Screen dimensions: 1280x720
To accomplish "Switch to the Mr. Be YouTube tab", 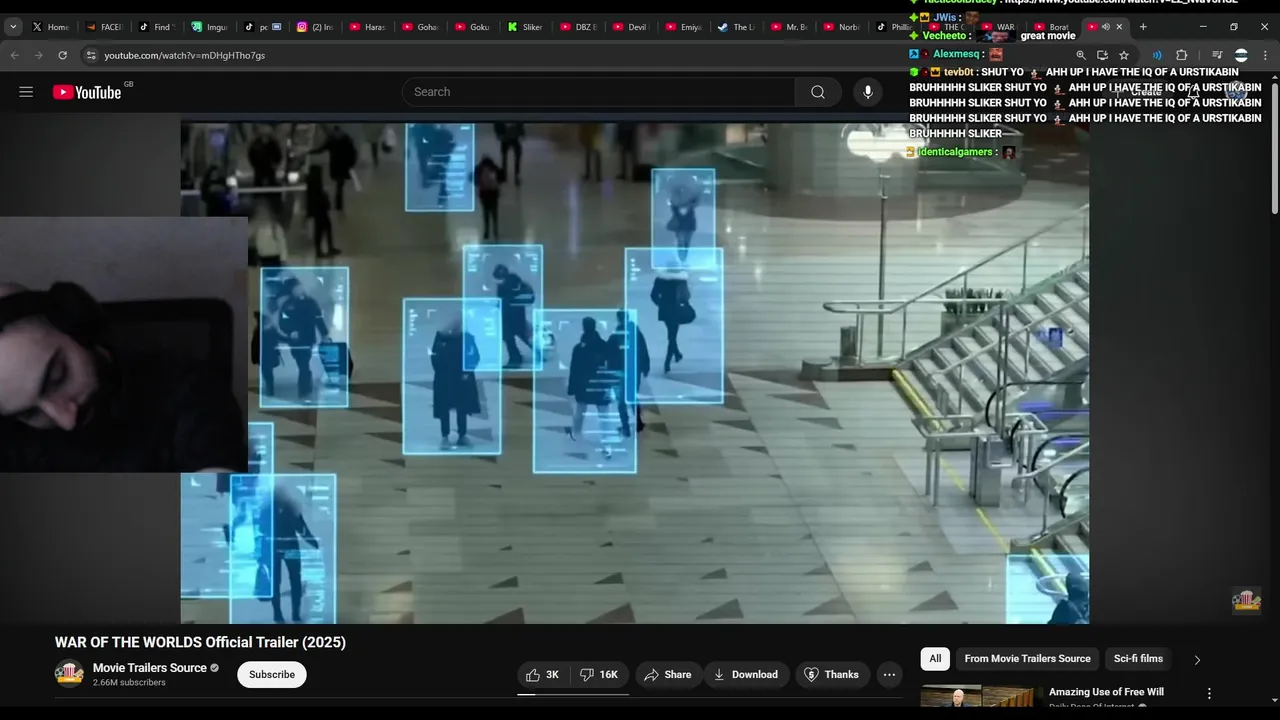I will (790, 27).
